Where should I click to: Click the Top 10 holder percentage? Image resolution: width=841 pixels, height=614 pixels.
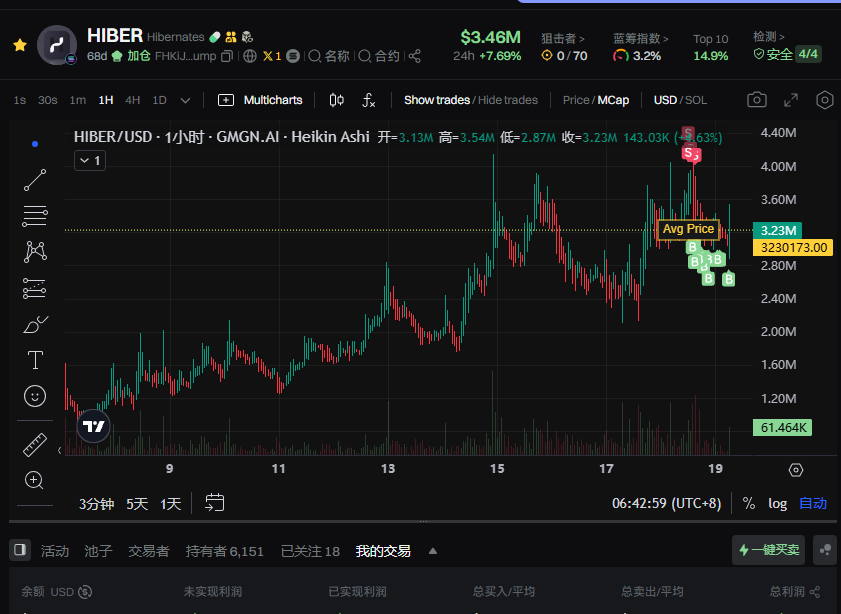[711, 56]
